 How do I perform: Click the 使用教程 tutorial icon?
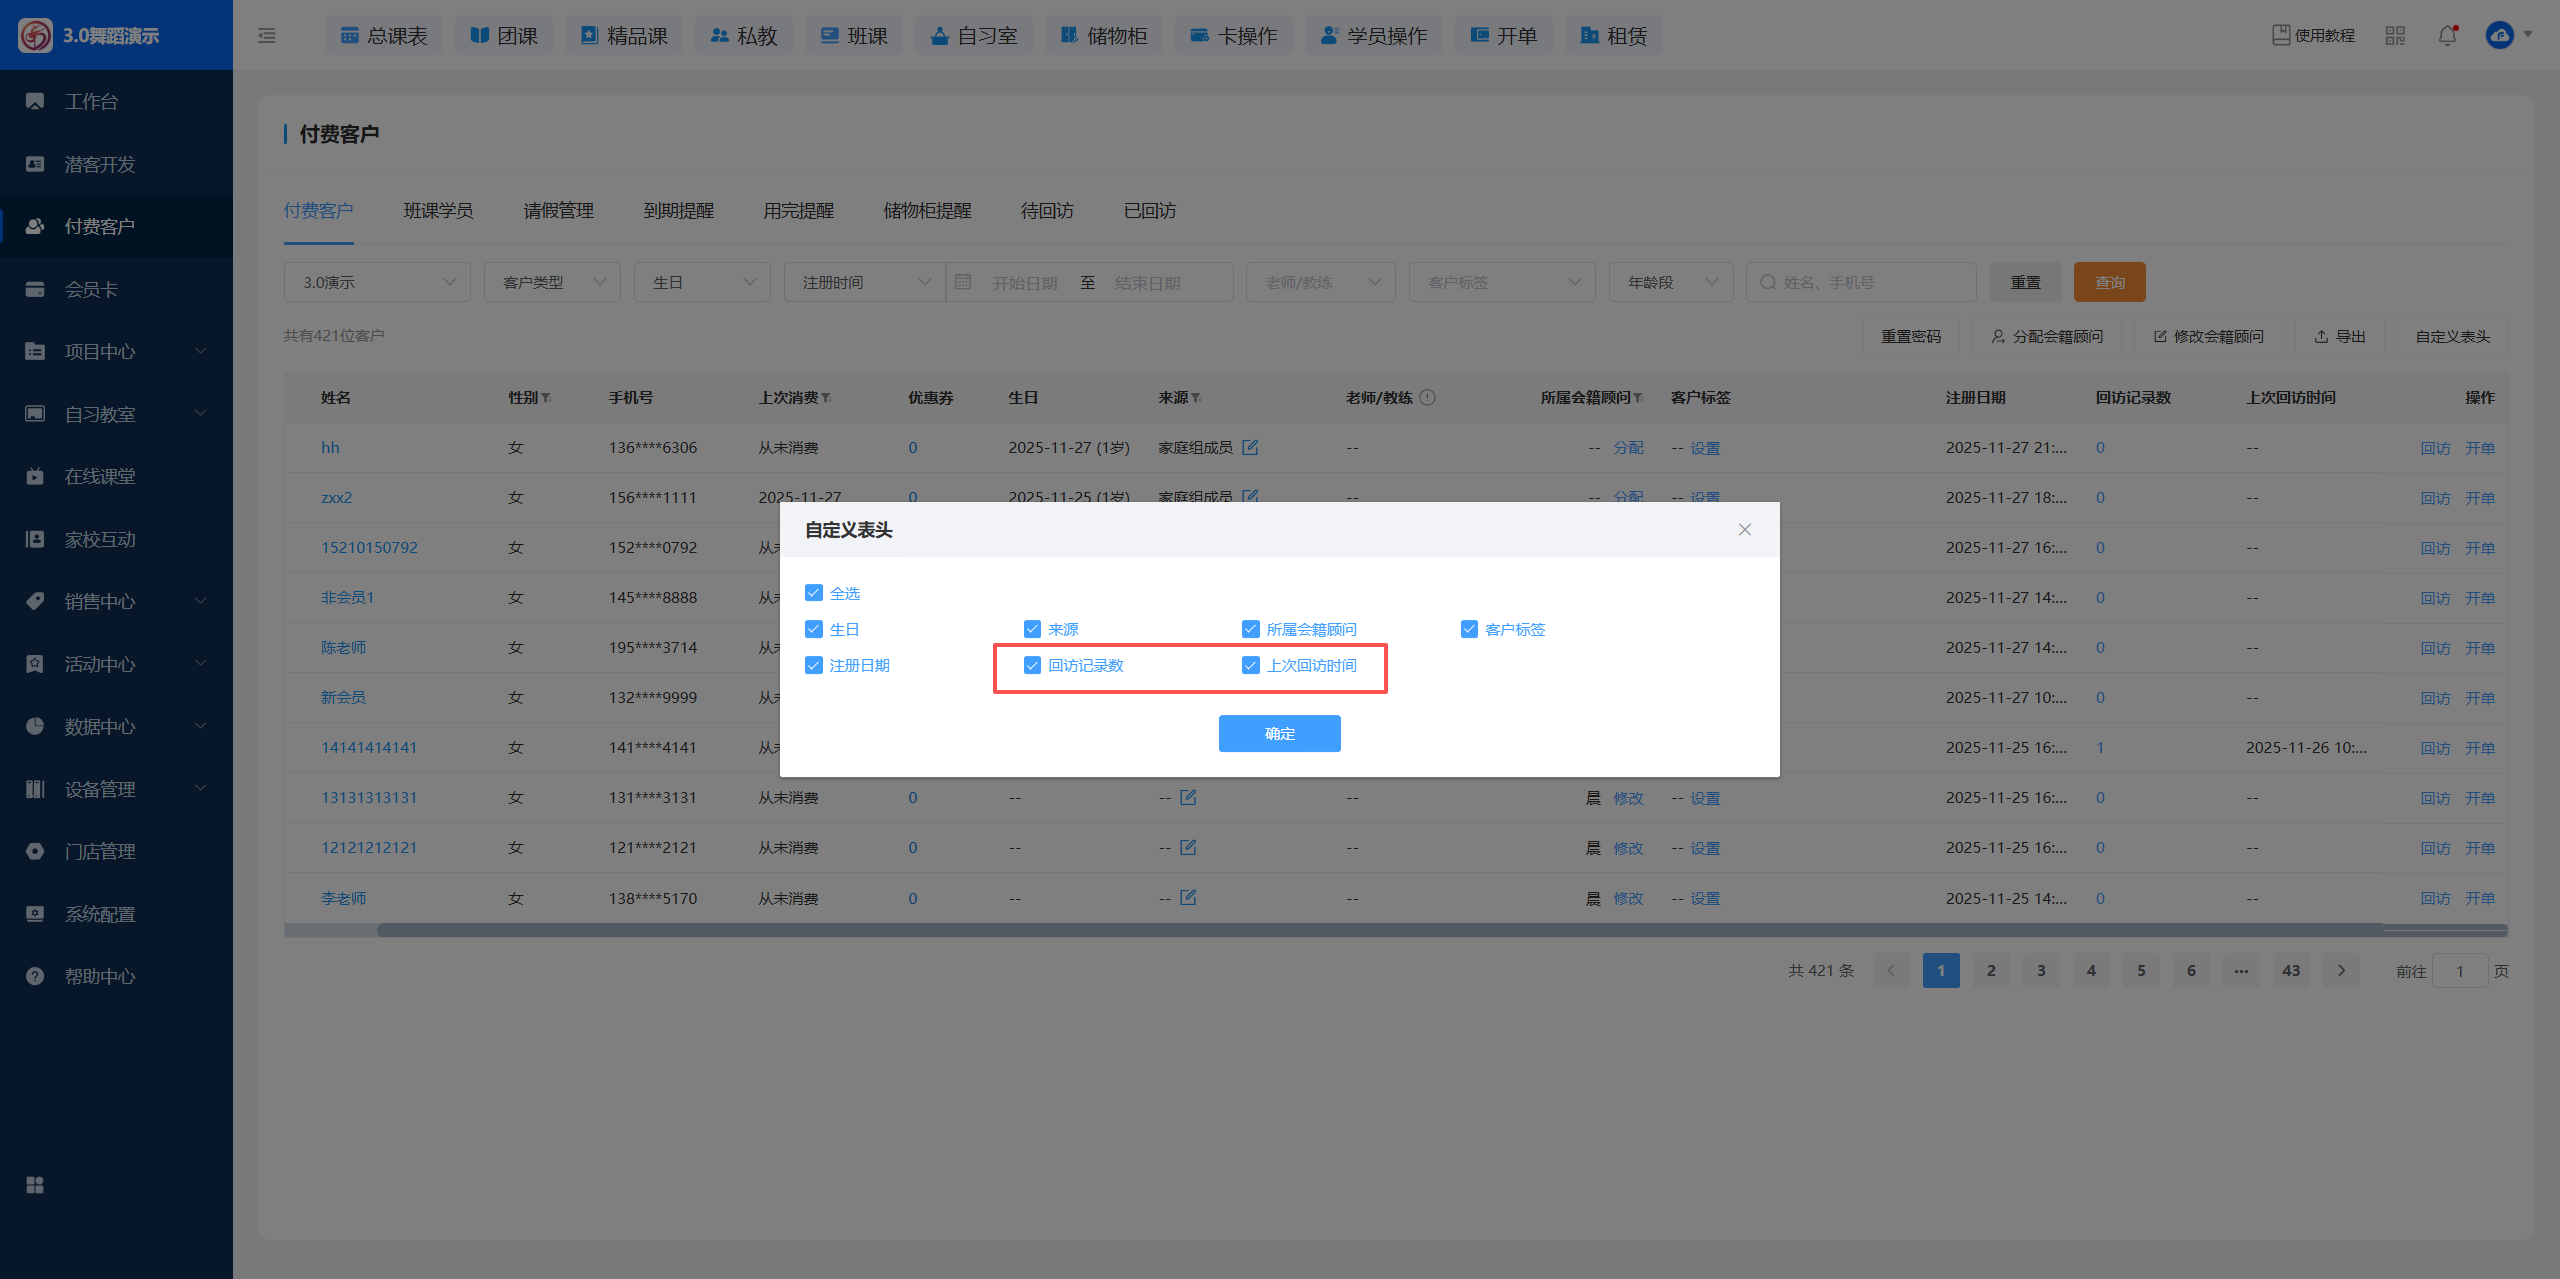[x=2281, y=35]
